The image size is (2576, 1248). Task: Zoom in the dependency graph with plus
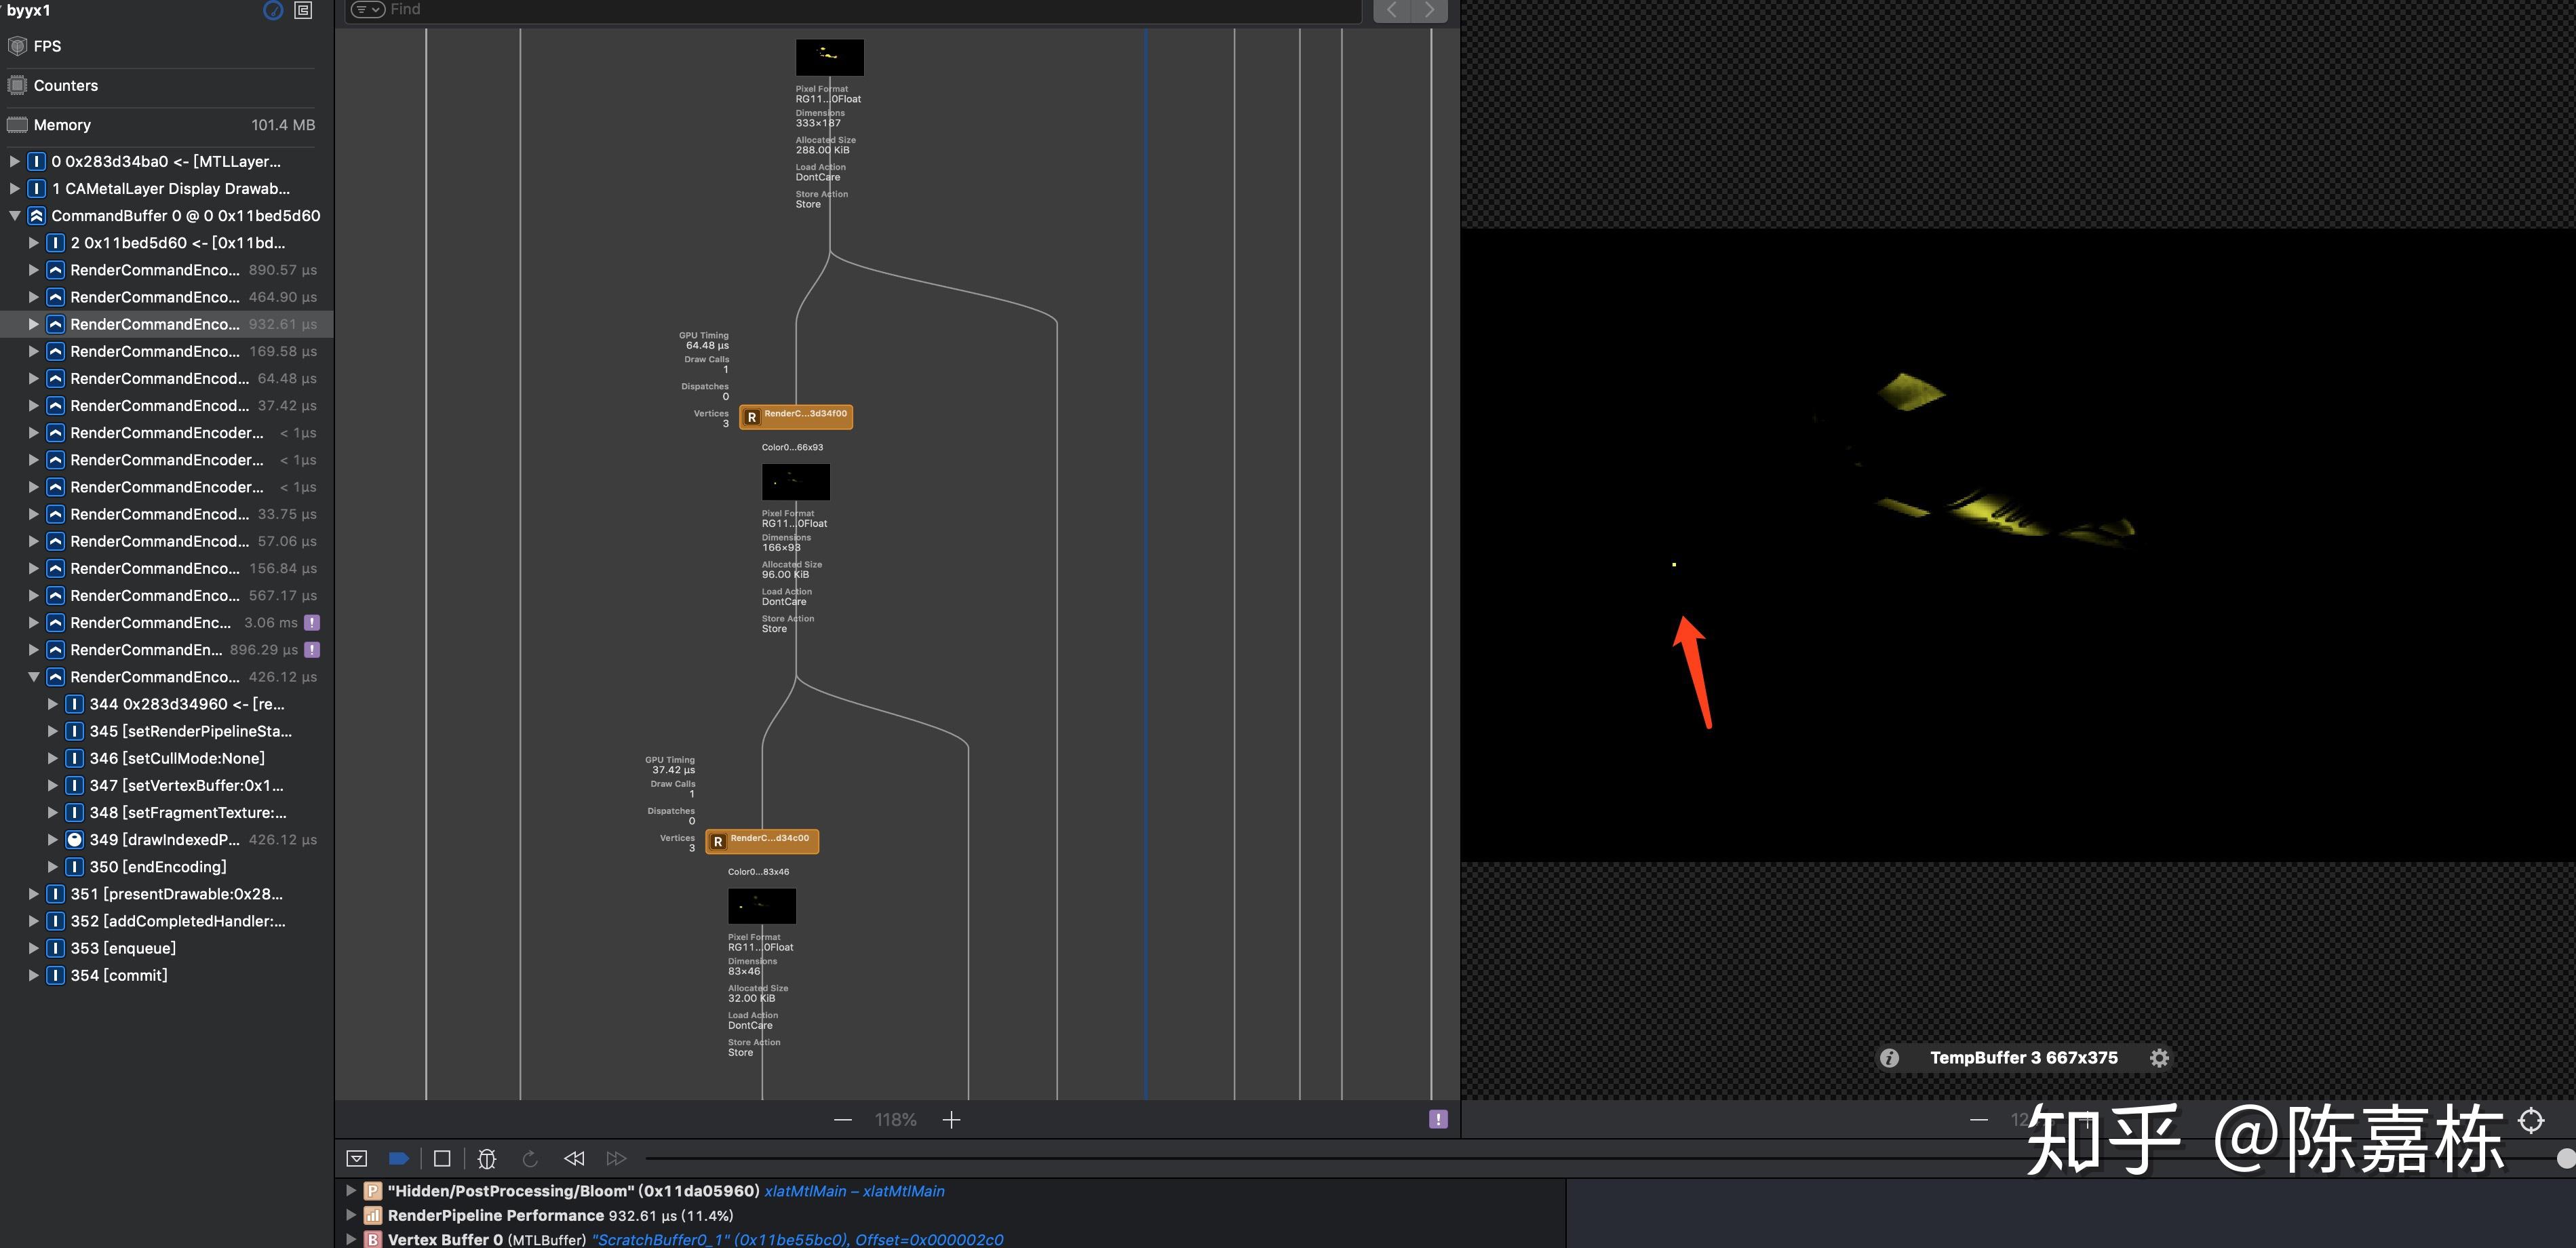pos(951,1120)
